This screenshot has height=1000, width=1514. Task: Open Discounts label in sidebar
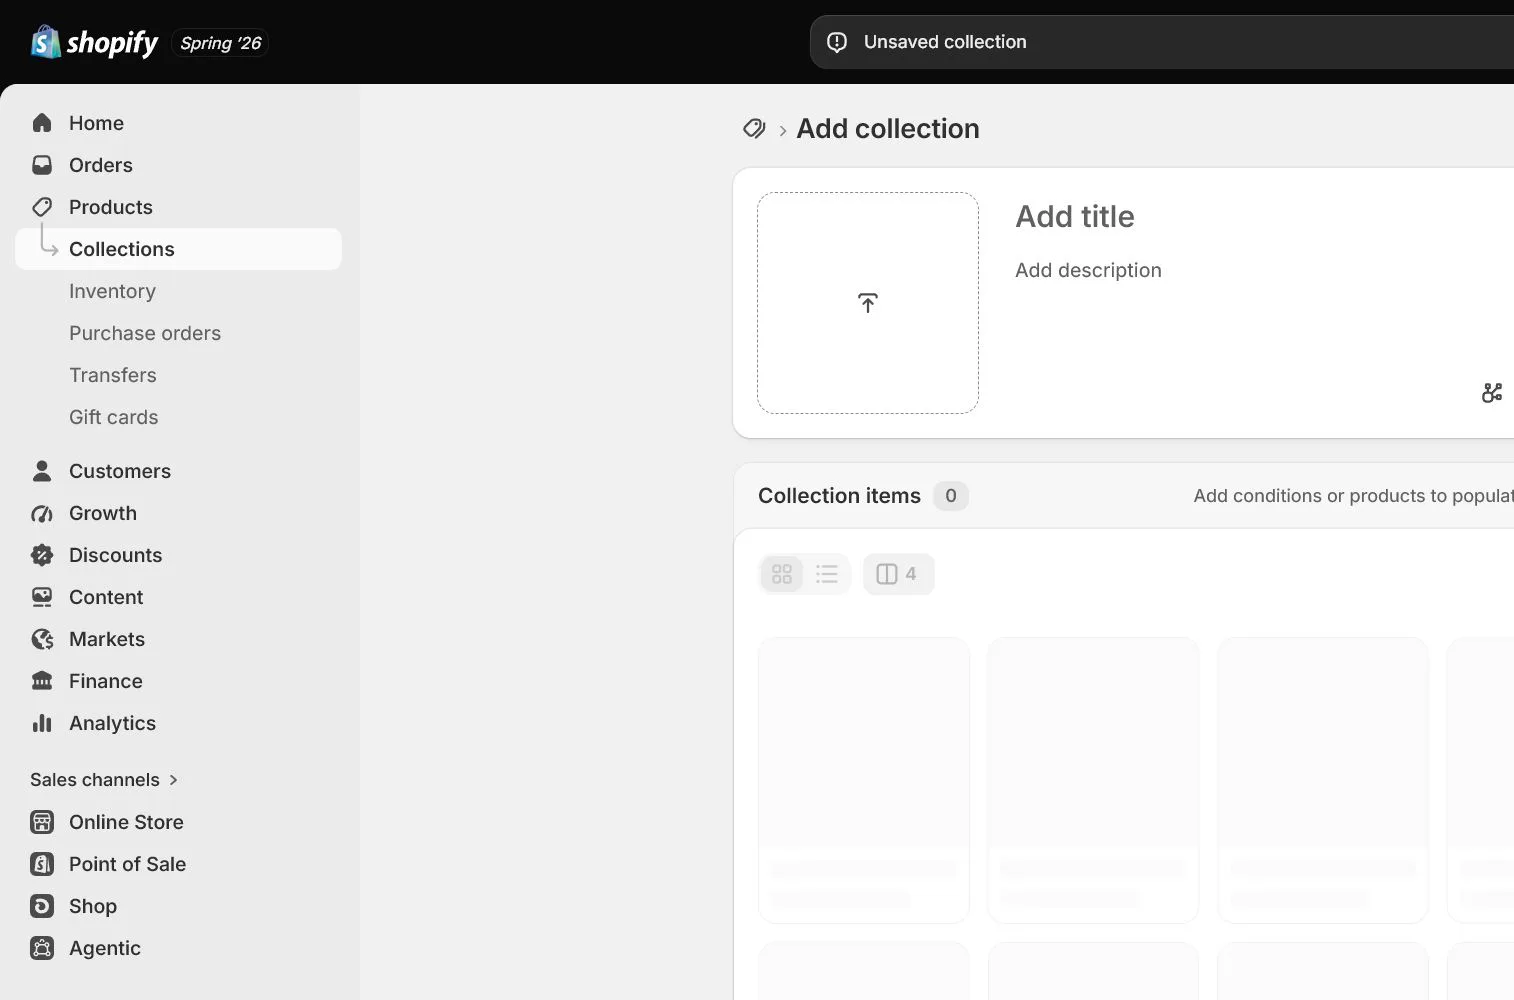(116, 555)
